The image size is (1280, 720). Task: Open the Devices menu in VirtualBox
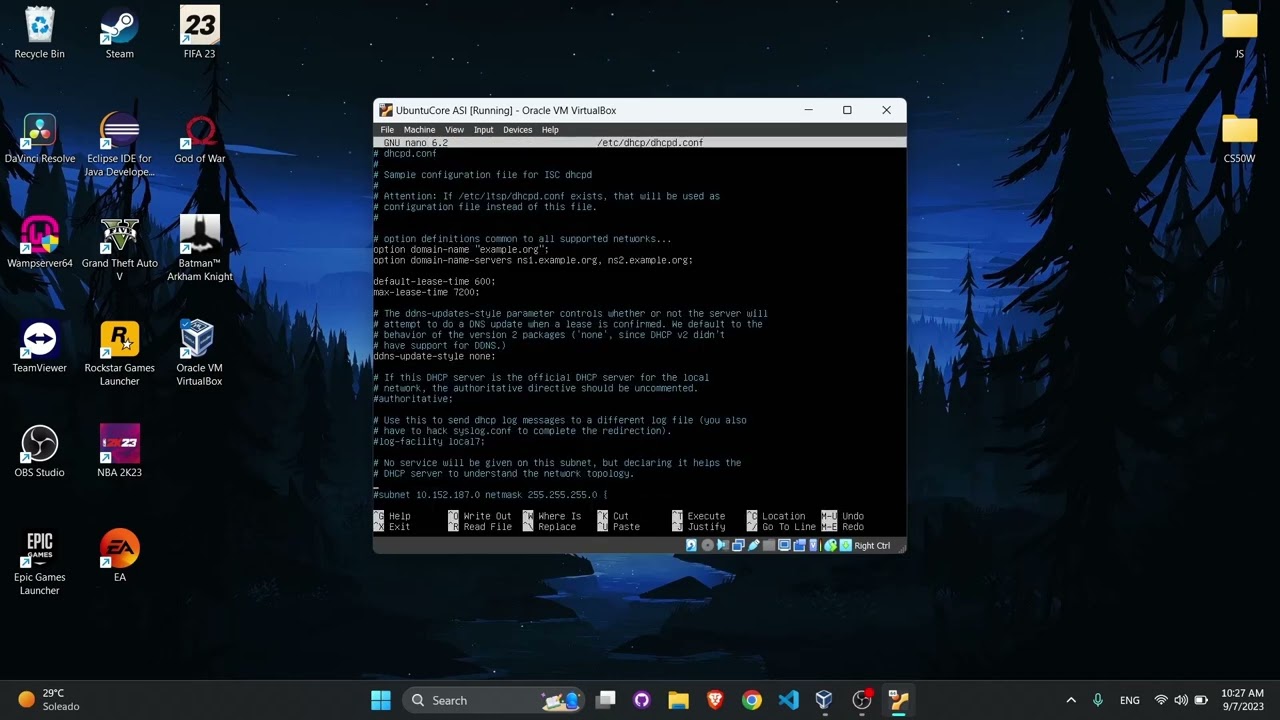tap(517, 130)
